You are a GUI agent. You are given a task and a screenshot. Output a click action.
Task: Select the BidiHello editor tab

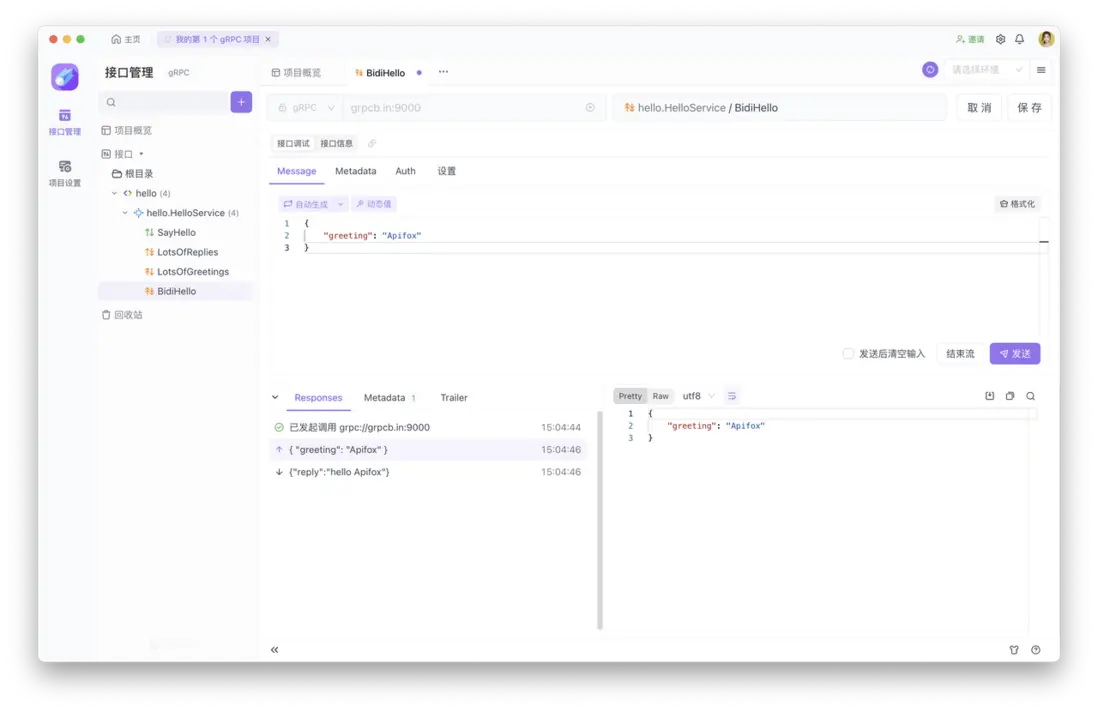(x=380, y=73)
